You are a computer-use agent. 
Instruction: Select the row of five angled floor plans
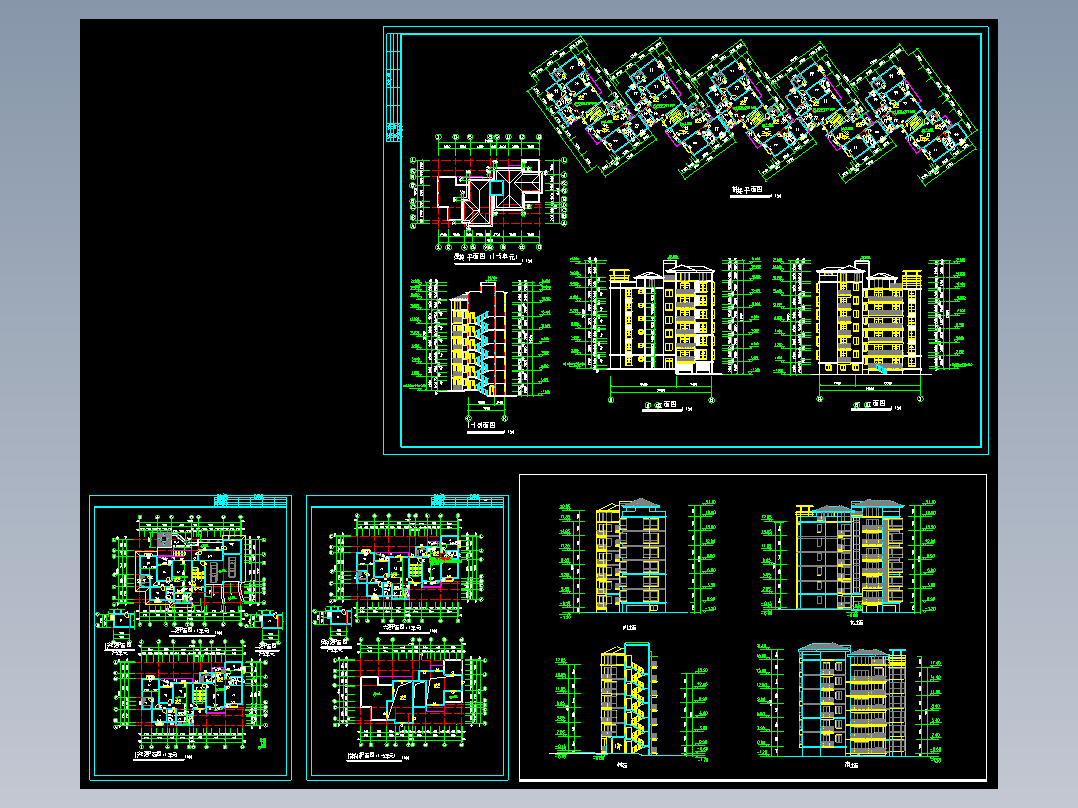coord(752,111)
